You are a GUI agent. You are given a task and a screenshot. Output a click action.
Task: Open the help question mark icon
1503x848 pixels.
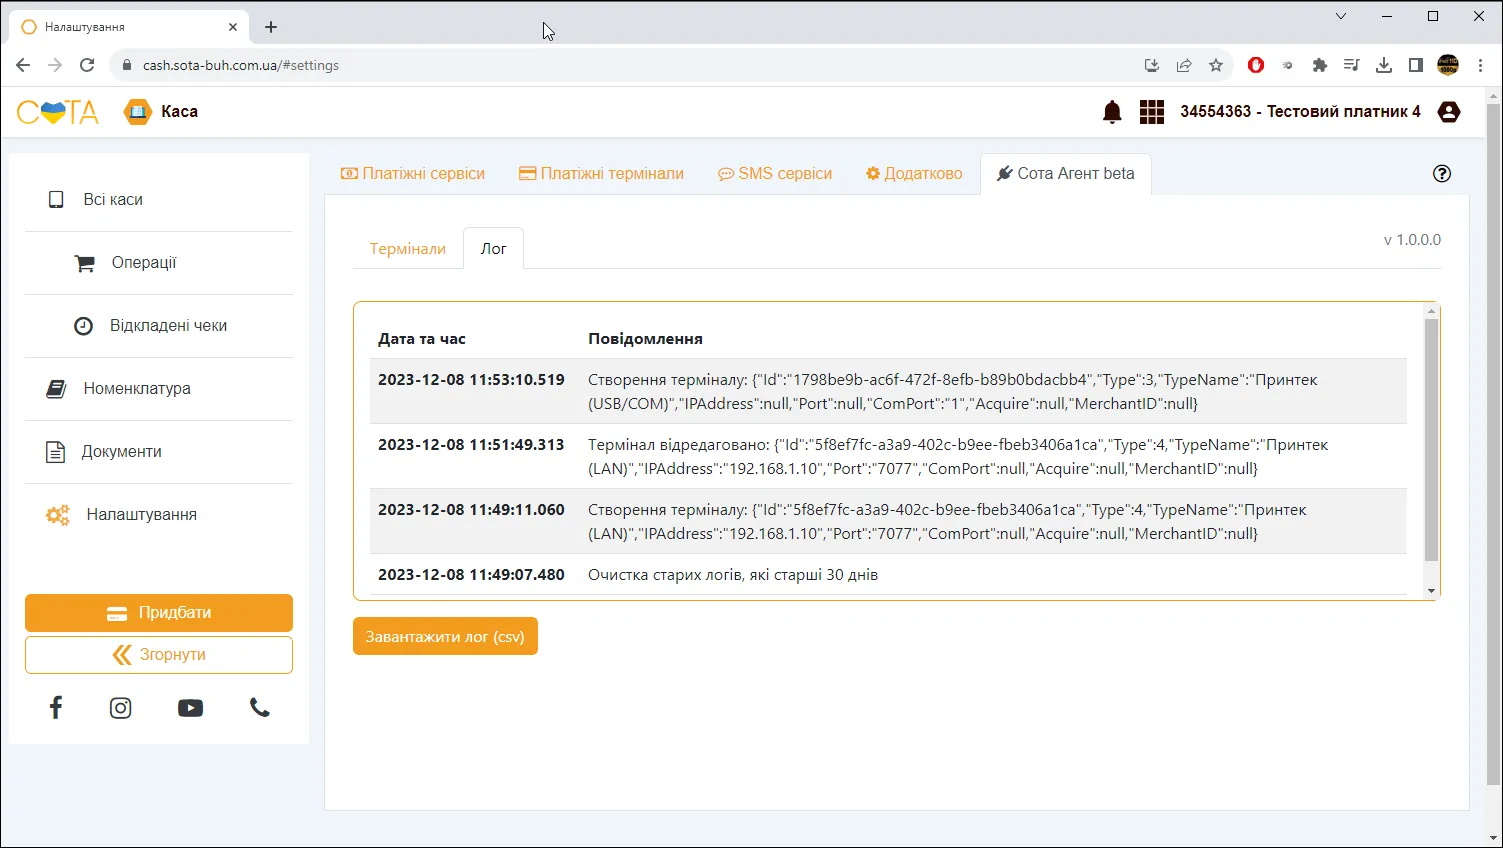[x=1442, y=173]
